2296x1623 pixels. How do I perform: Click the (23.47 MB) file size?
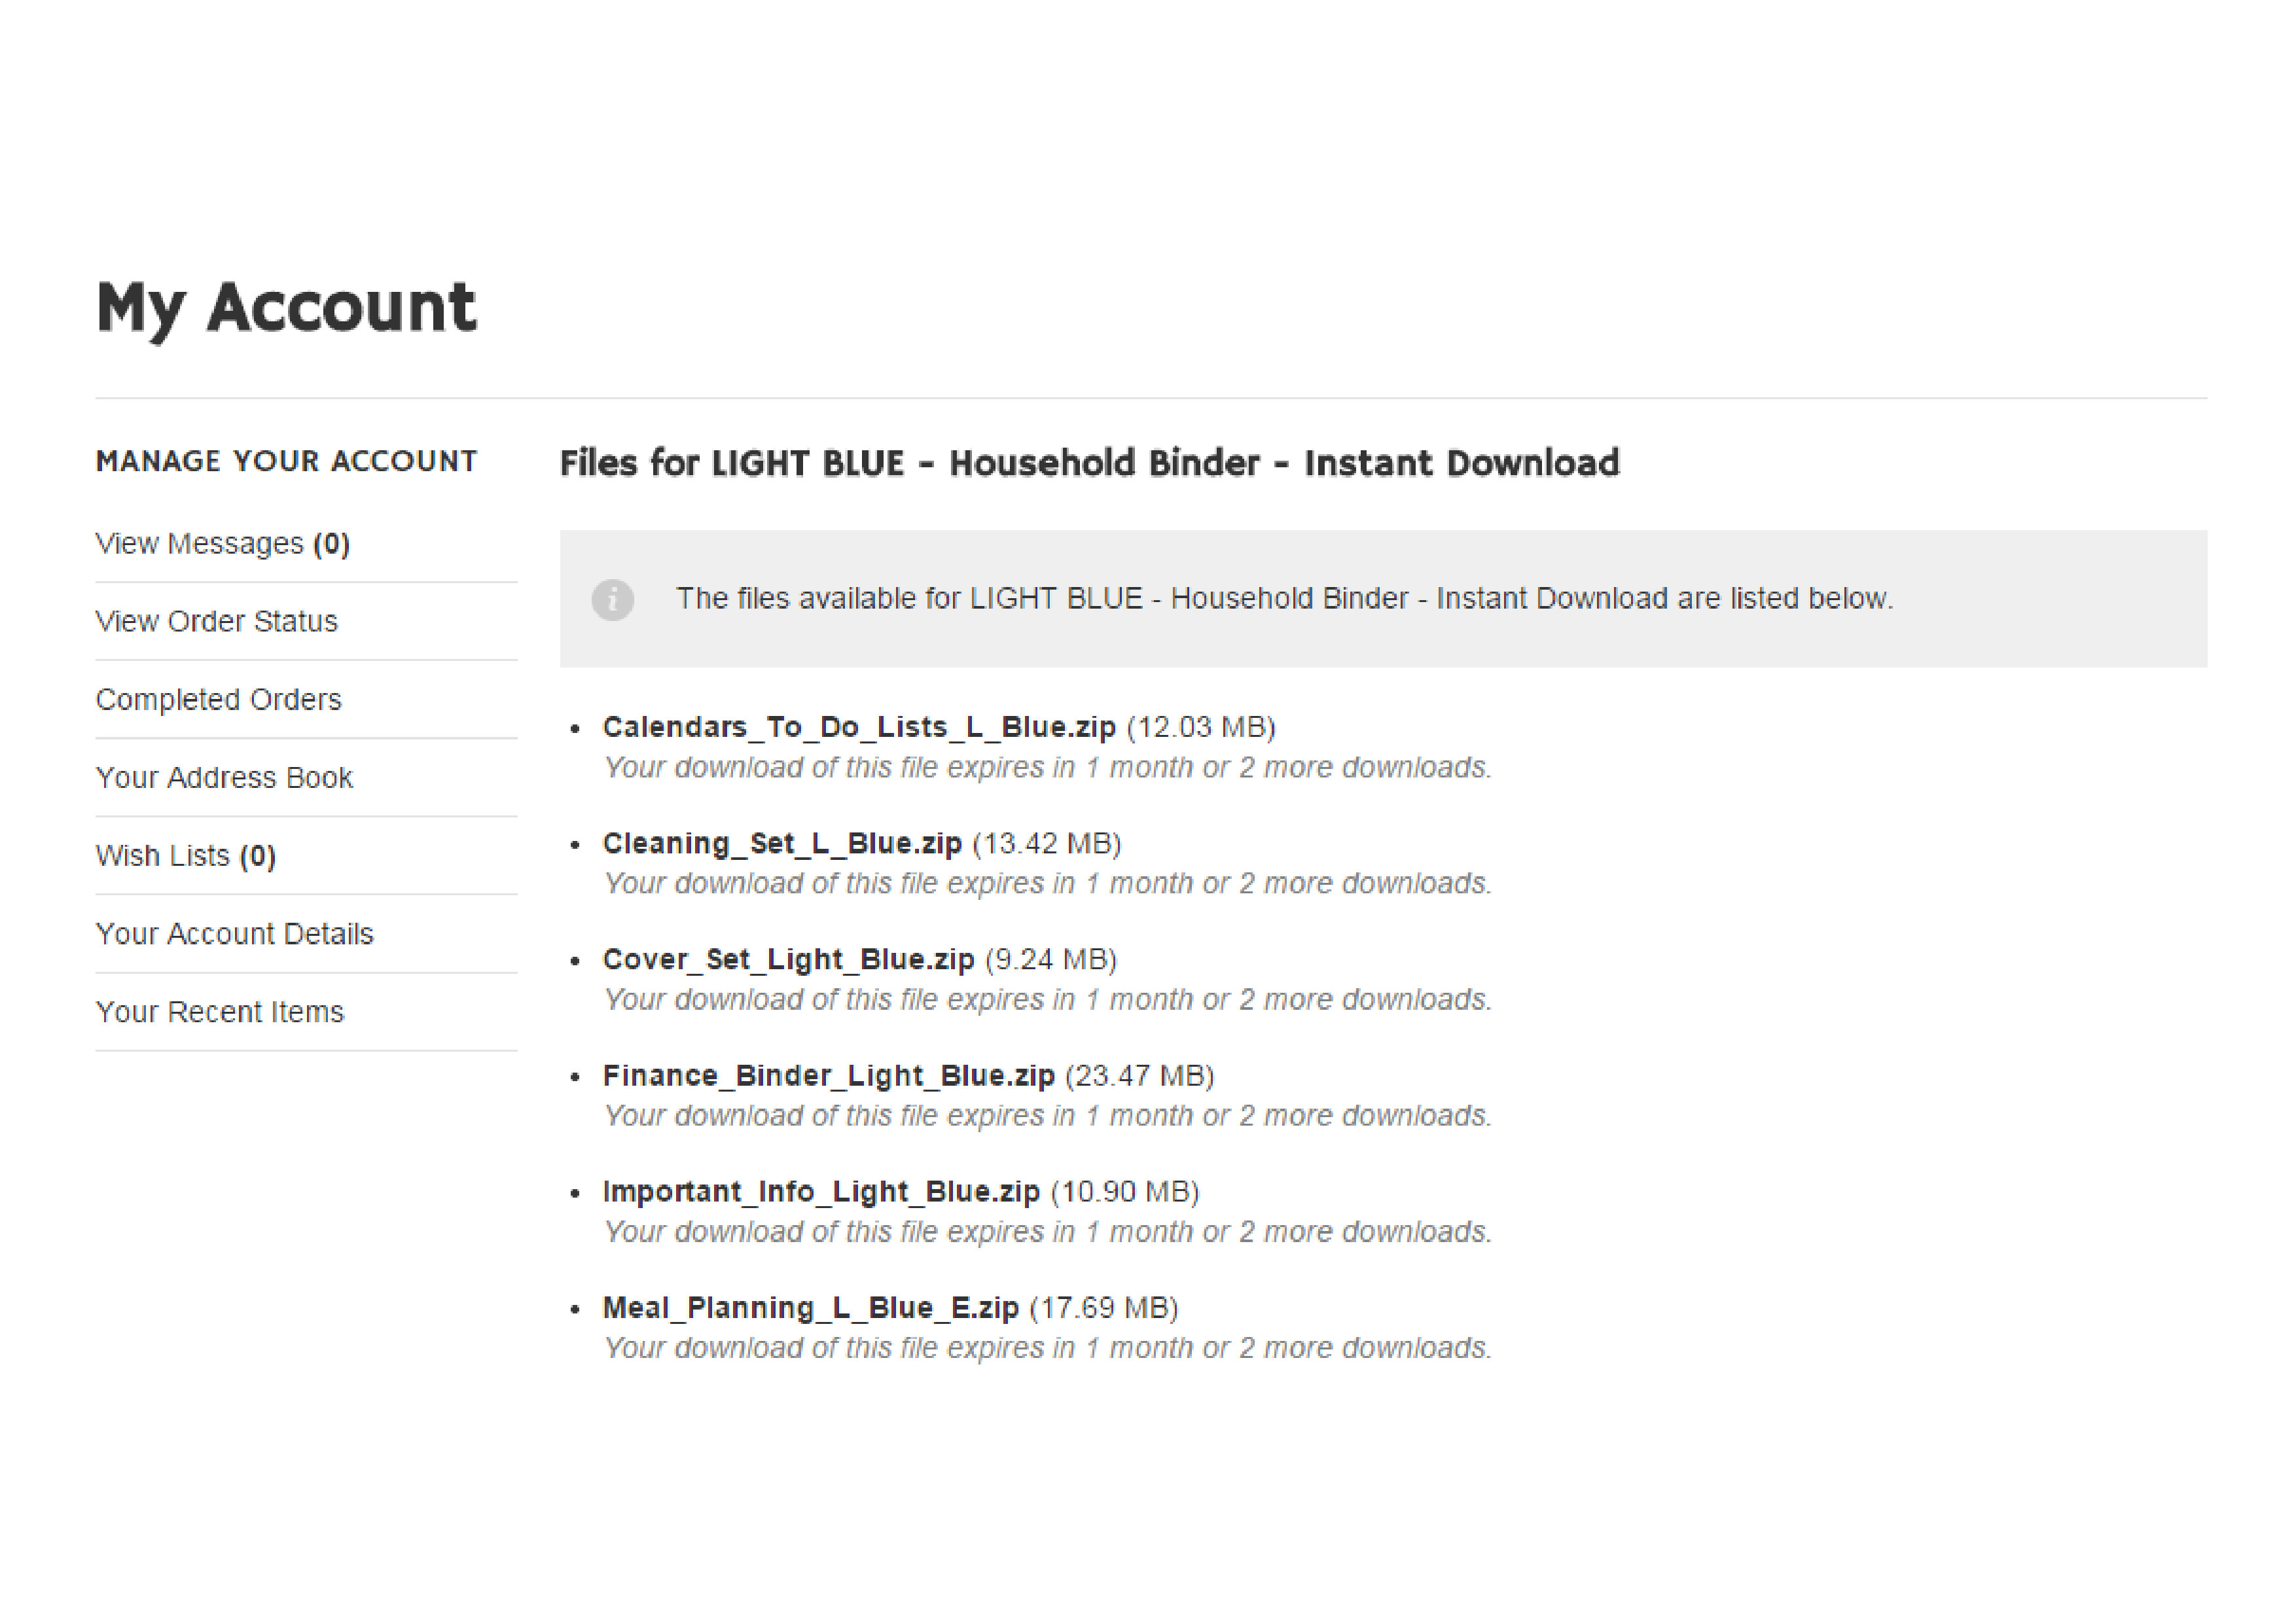1140,1075
